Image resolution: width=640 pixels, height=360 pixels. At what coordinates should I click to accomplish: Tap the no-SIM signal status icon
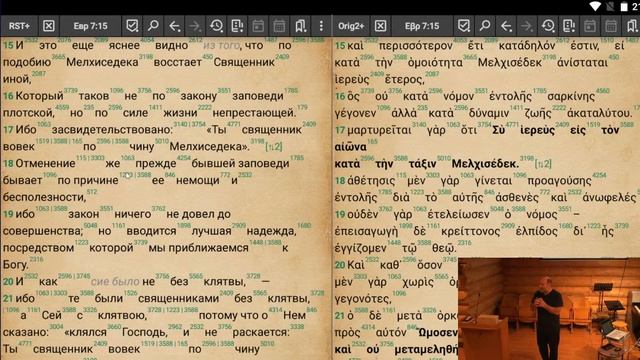(x=610, y=6)
